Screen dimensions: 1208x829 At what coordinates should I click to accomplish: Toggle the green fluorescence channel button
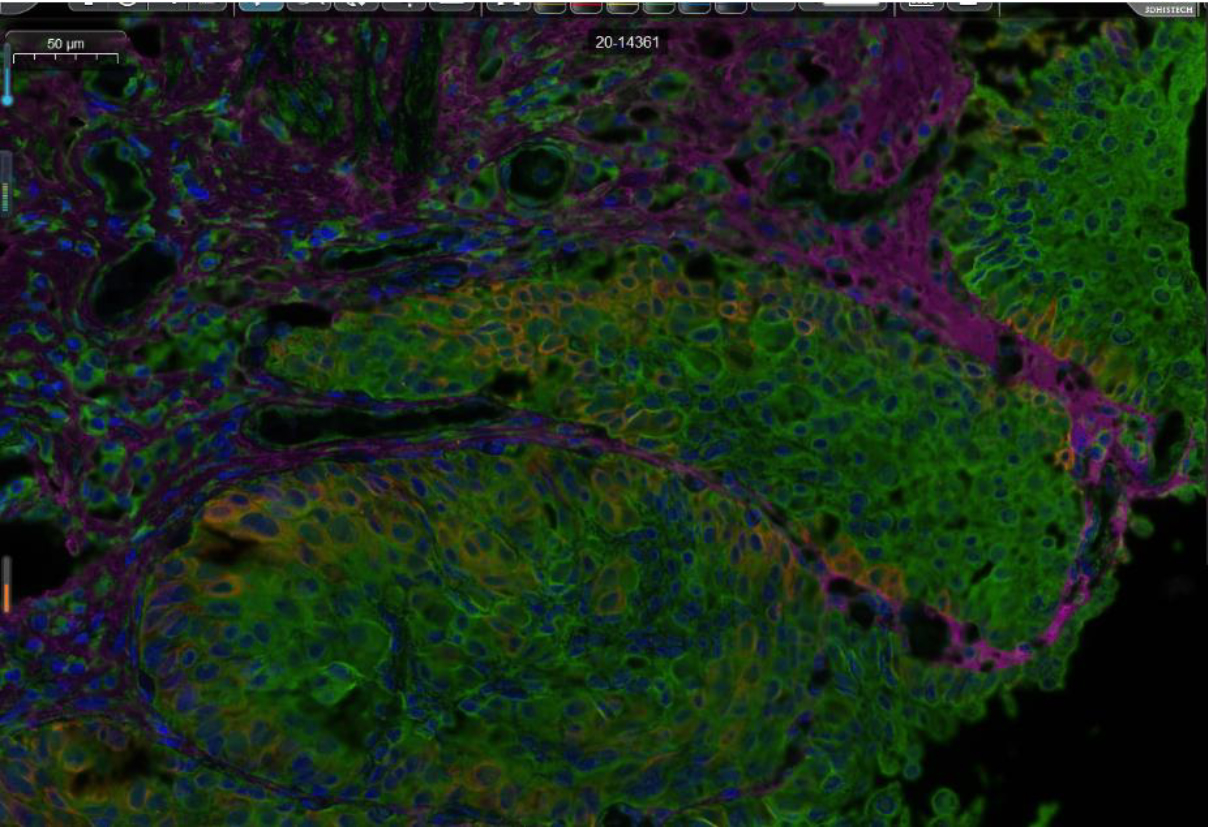[659, 6]
